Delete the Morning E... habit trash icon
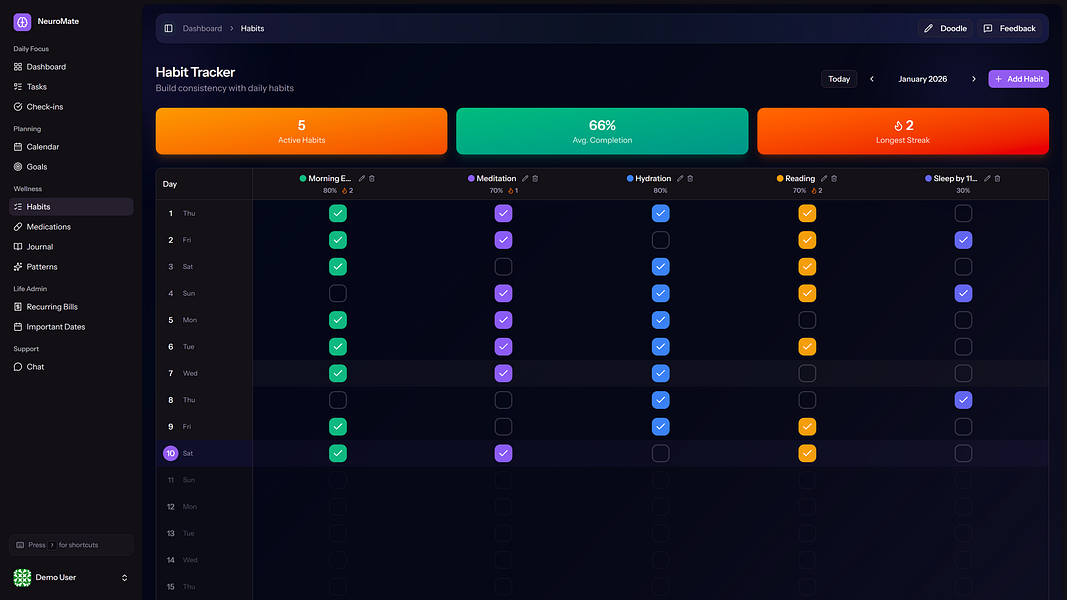Viewport: 1067px width, 600px height. tap(372, 178)
